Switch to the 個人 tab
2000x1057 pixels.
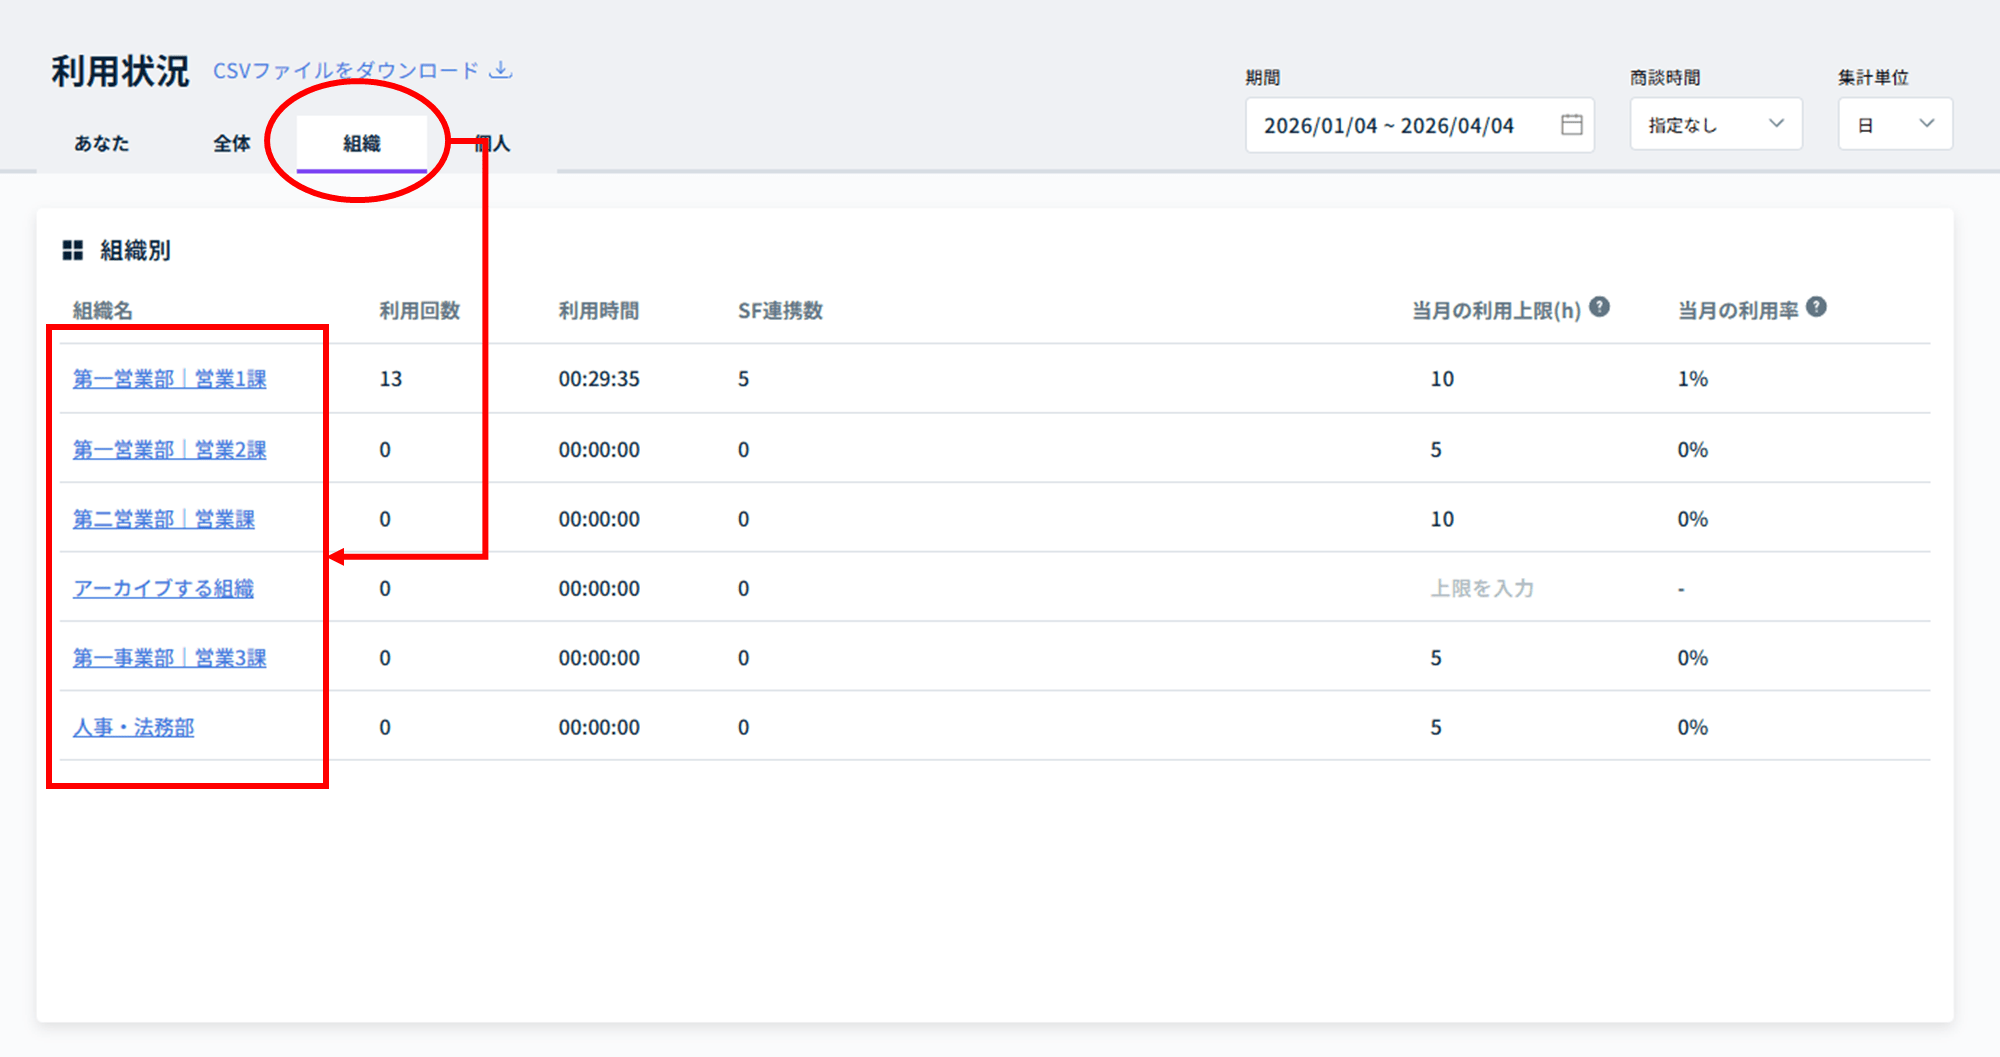[x=493, y=144]
